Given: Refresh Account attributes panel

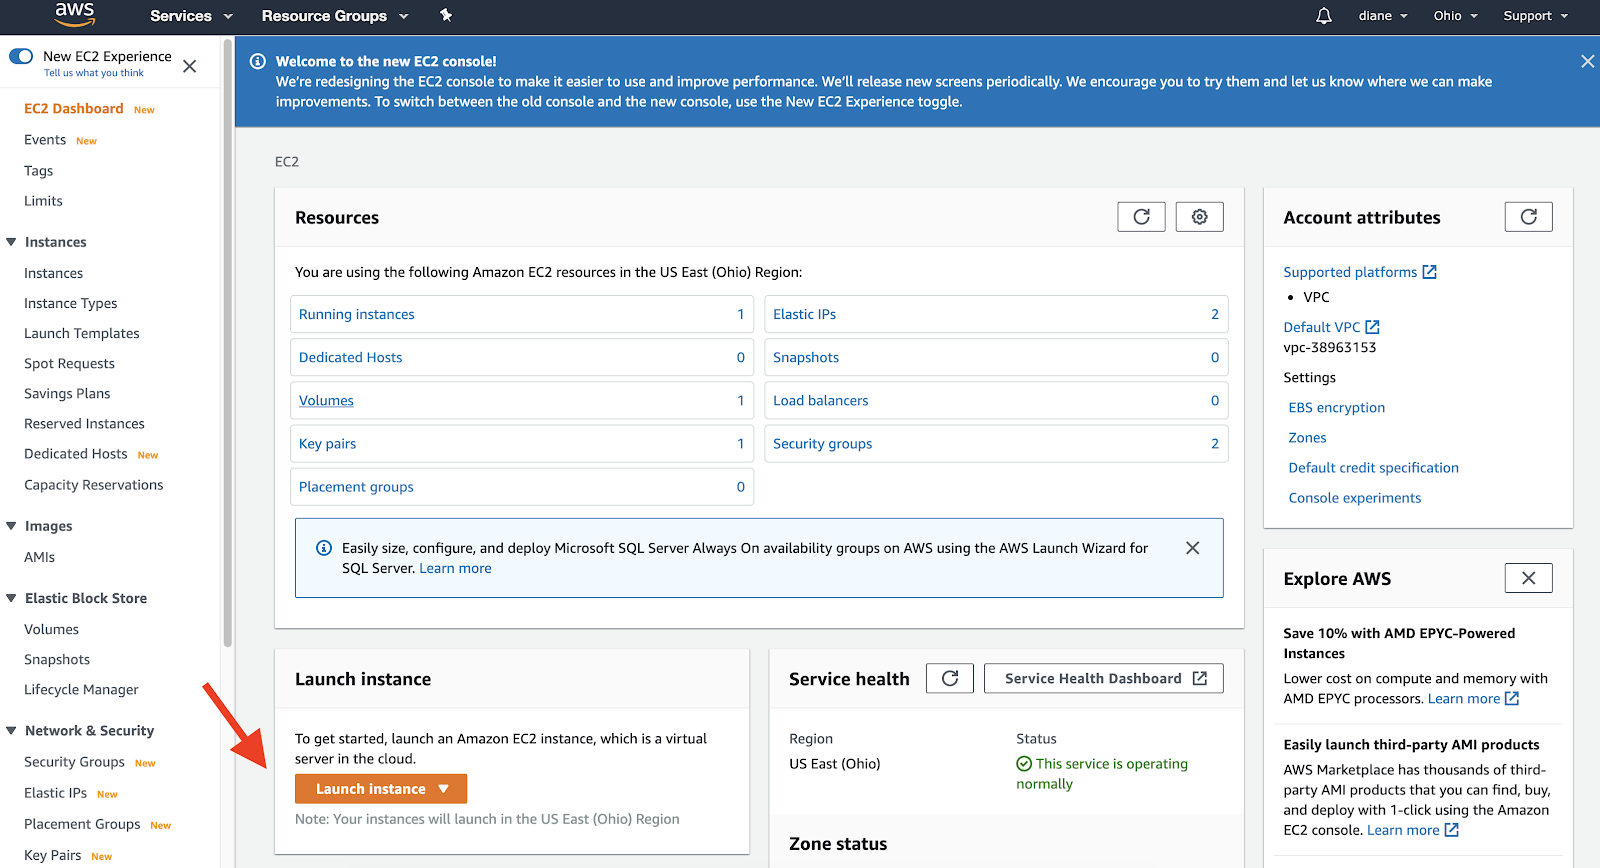Looking at the screenshot, I should tap(1528, 217).
